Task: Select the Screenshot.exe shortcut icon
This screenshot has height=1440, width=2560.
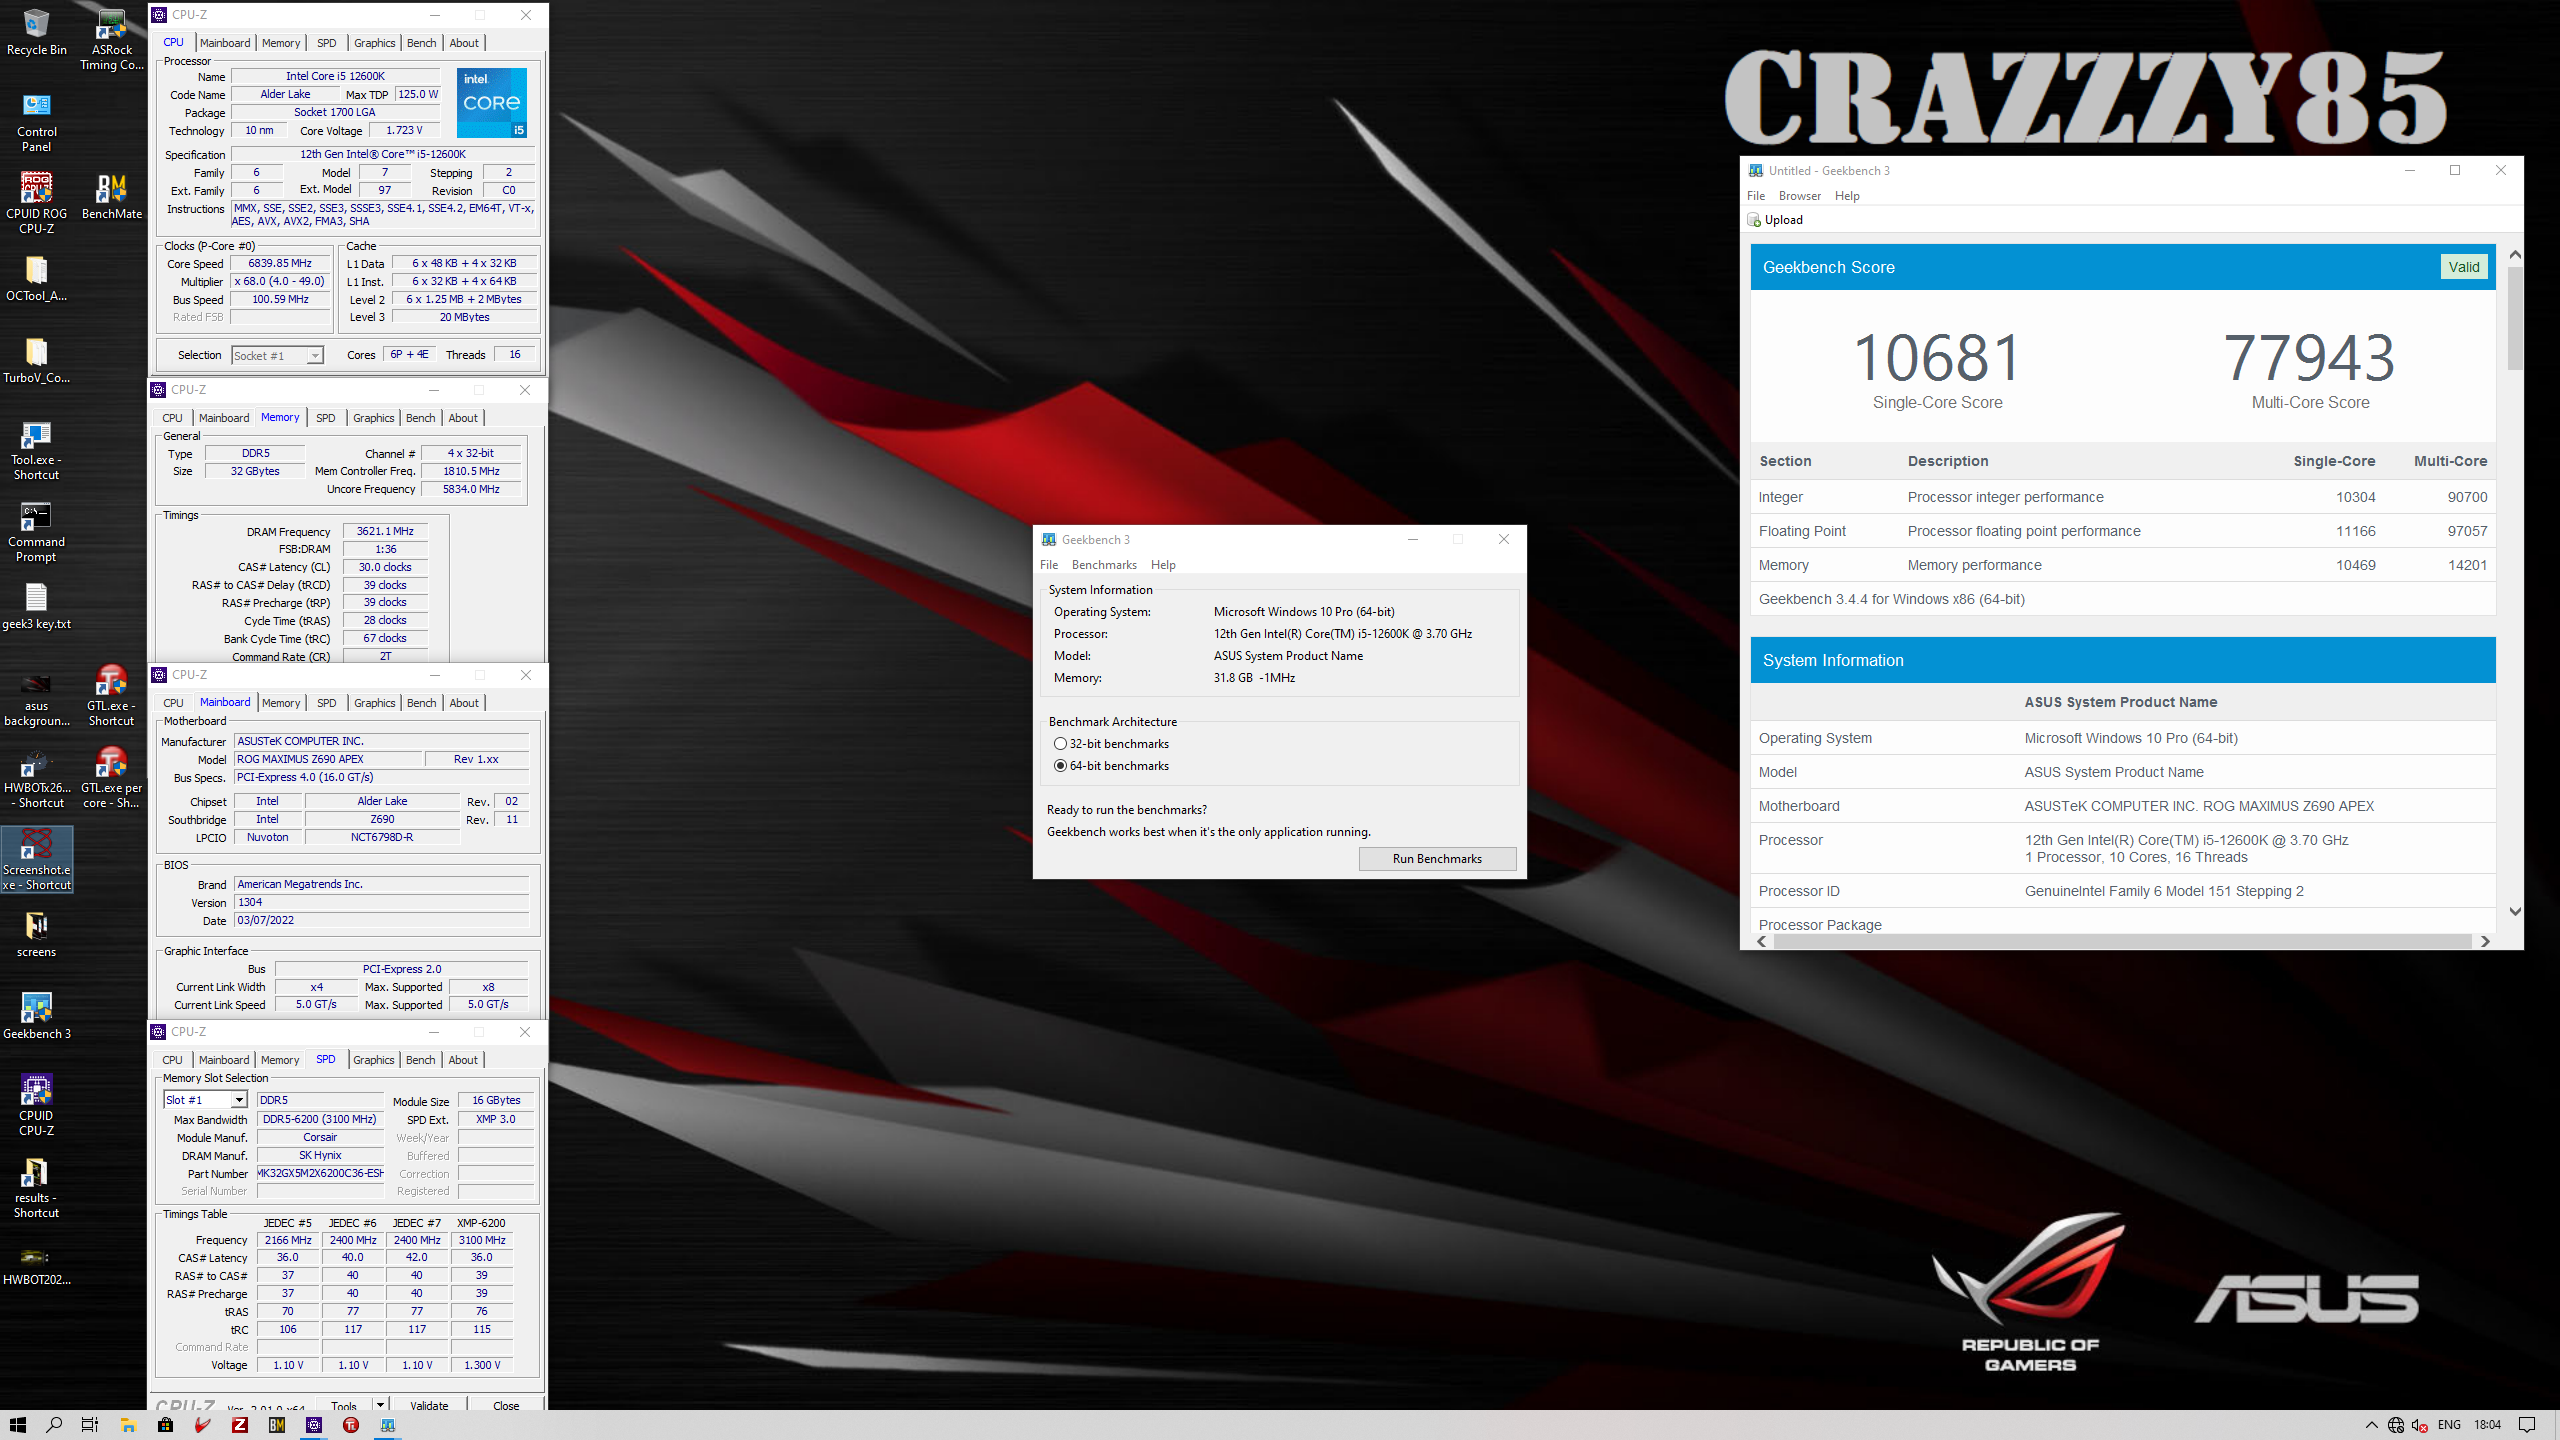Action: point(36,860)
